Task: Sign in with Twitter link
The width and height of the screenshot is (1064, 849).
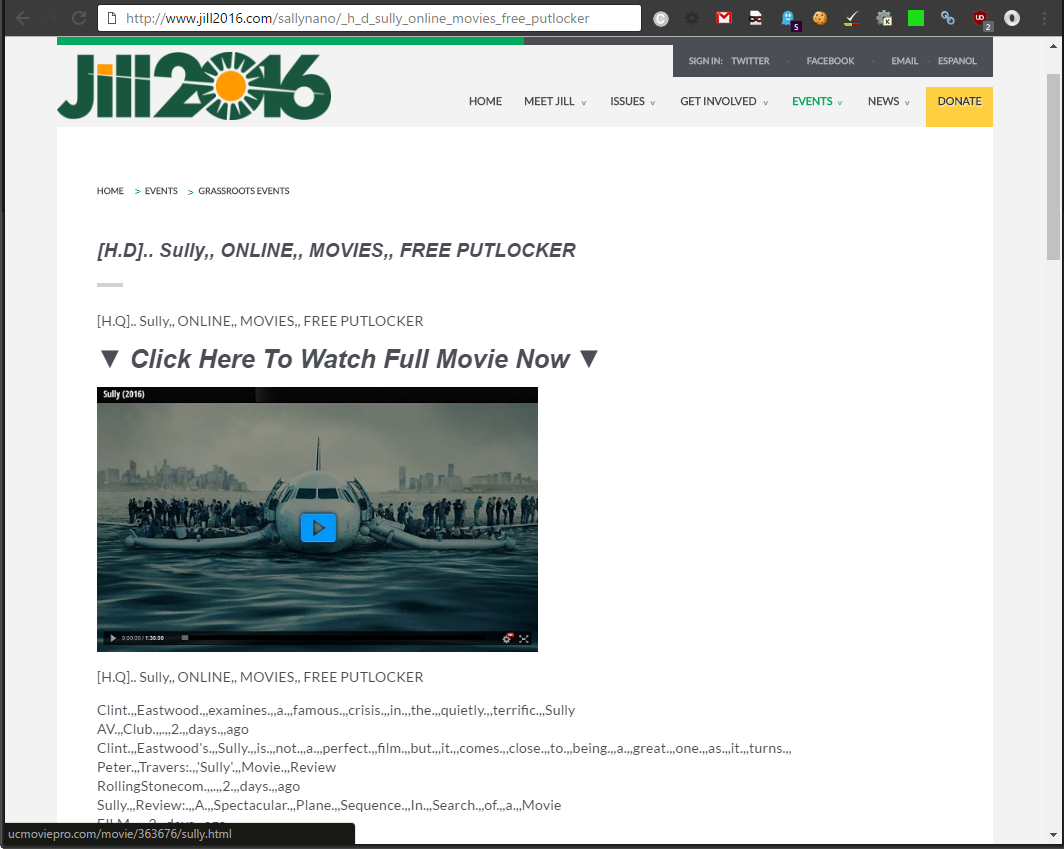Action: (x=750, y=61)
